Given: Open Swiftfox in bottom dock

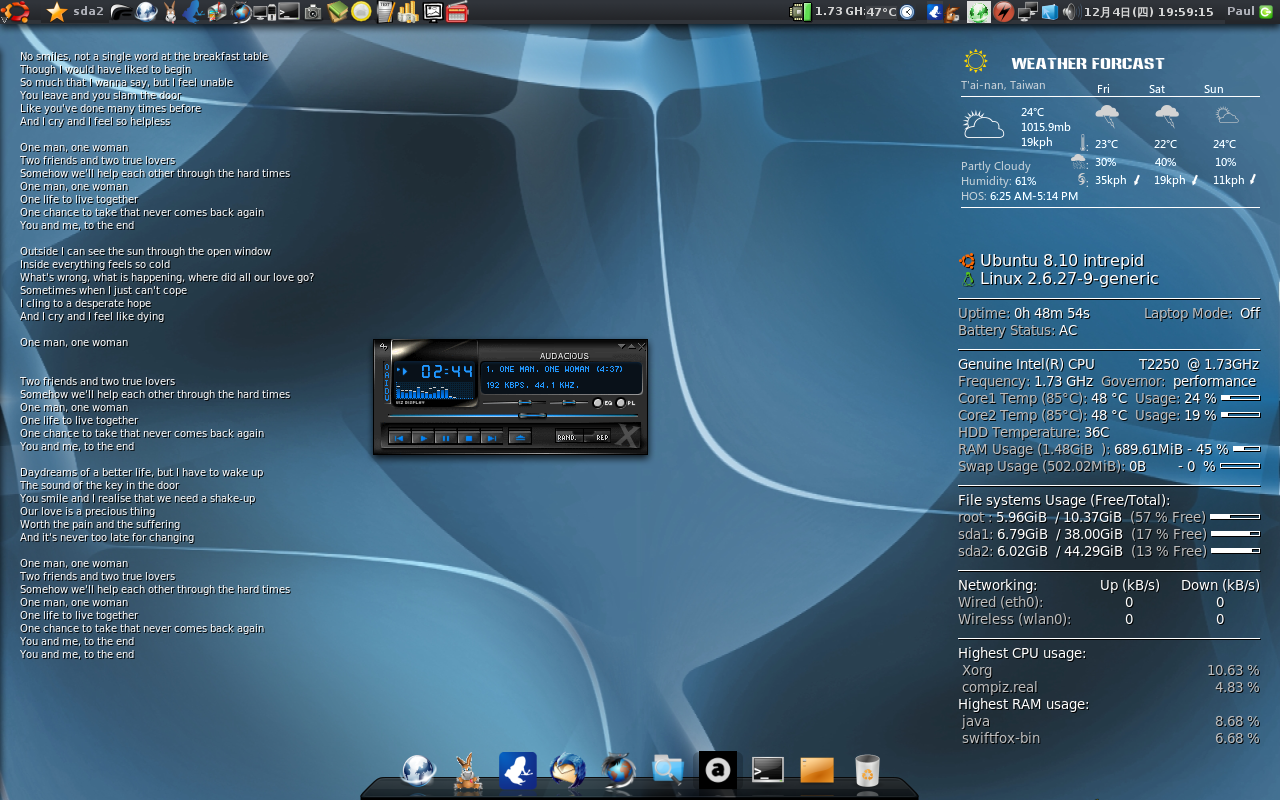Looking at the screenshot, I should [618, 770].
